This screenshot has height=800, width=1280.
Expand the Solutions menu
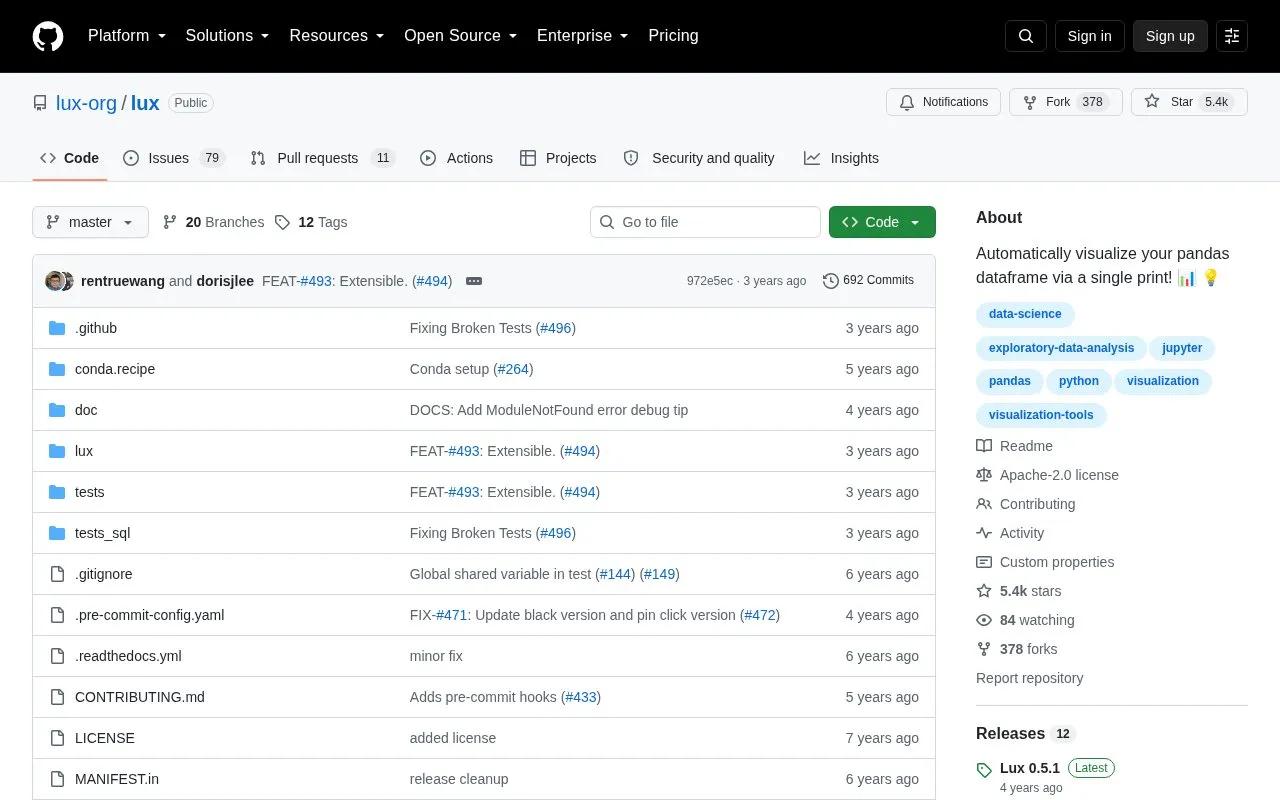click(228, 36)
